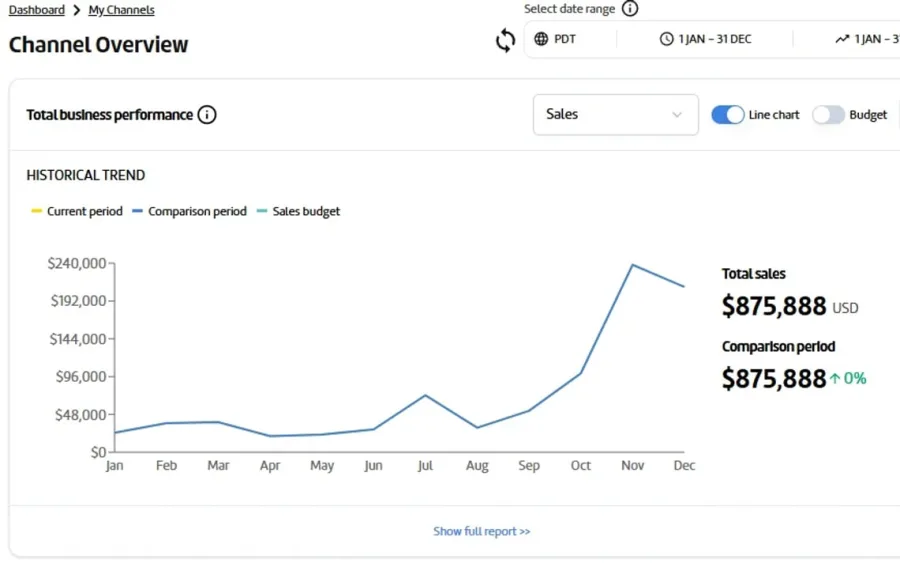Click the Select date range label

[569, 9]
